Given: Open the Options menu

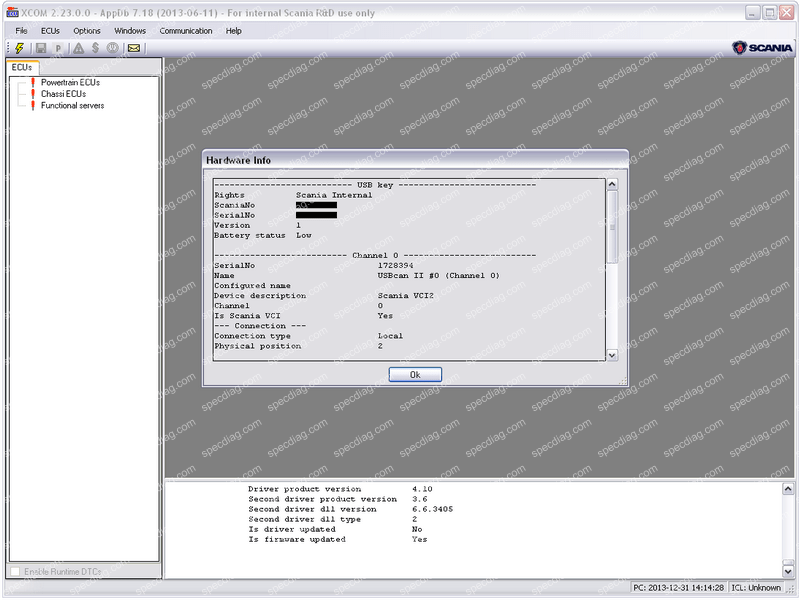Looking at the screenshot, I should point(84,31).
